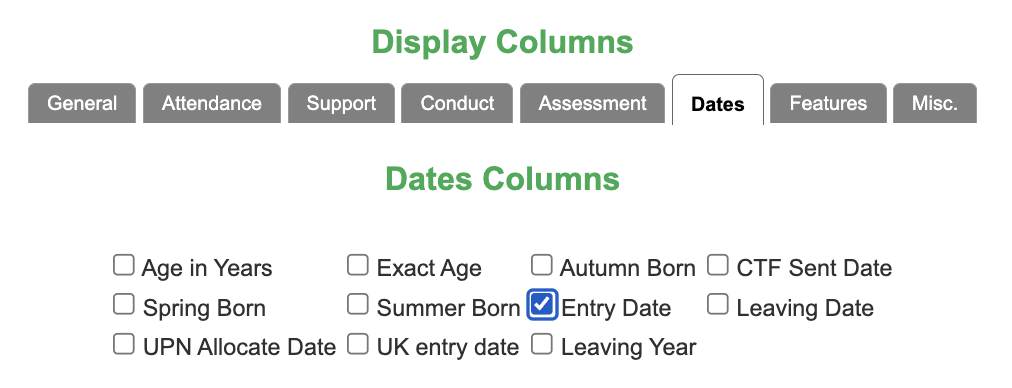Open the Attendance tab
This screenshot has height=388, width=1012.
[212, 103]
